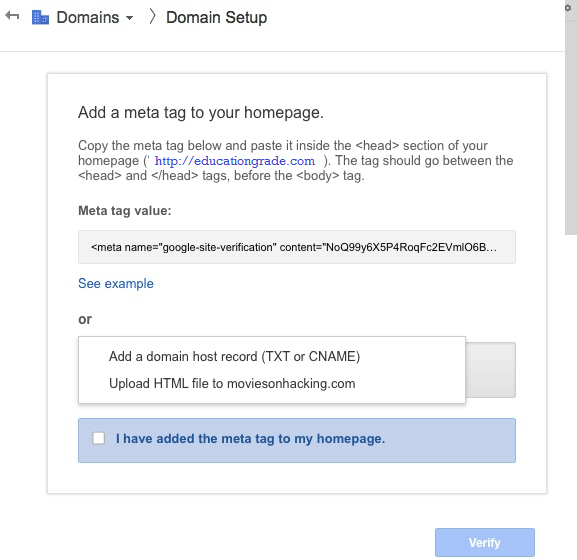577x560 pixels.
Task: Click the 'Add a meta tag' heading
Action: (x=201, y=112)
